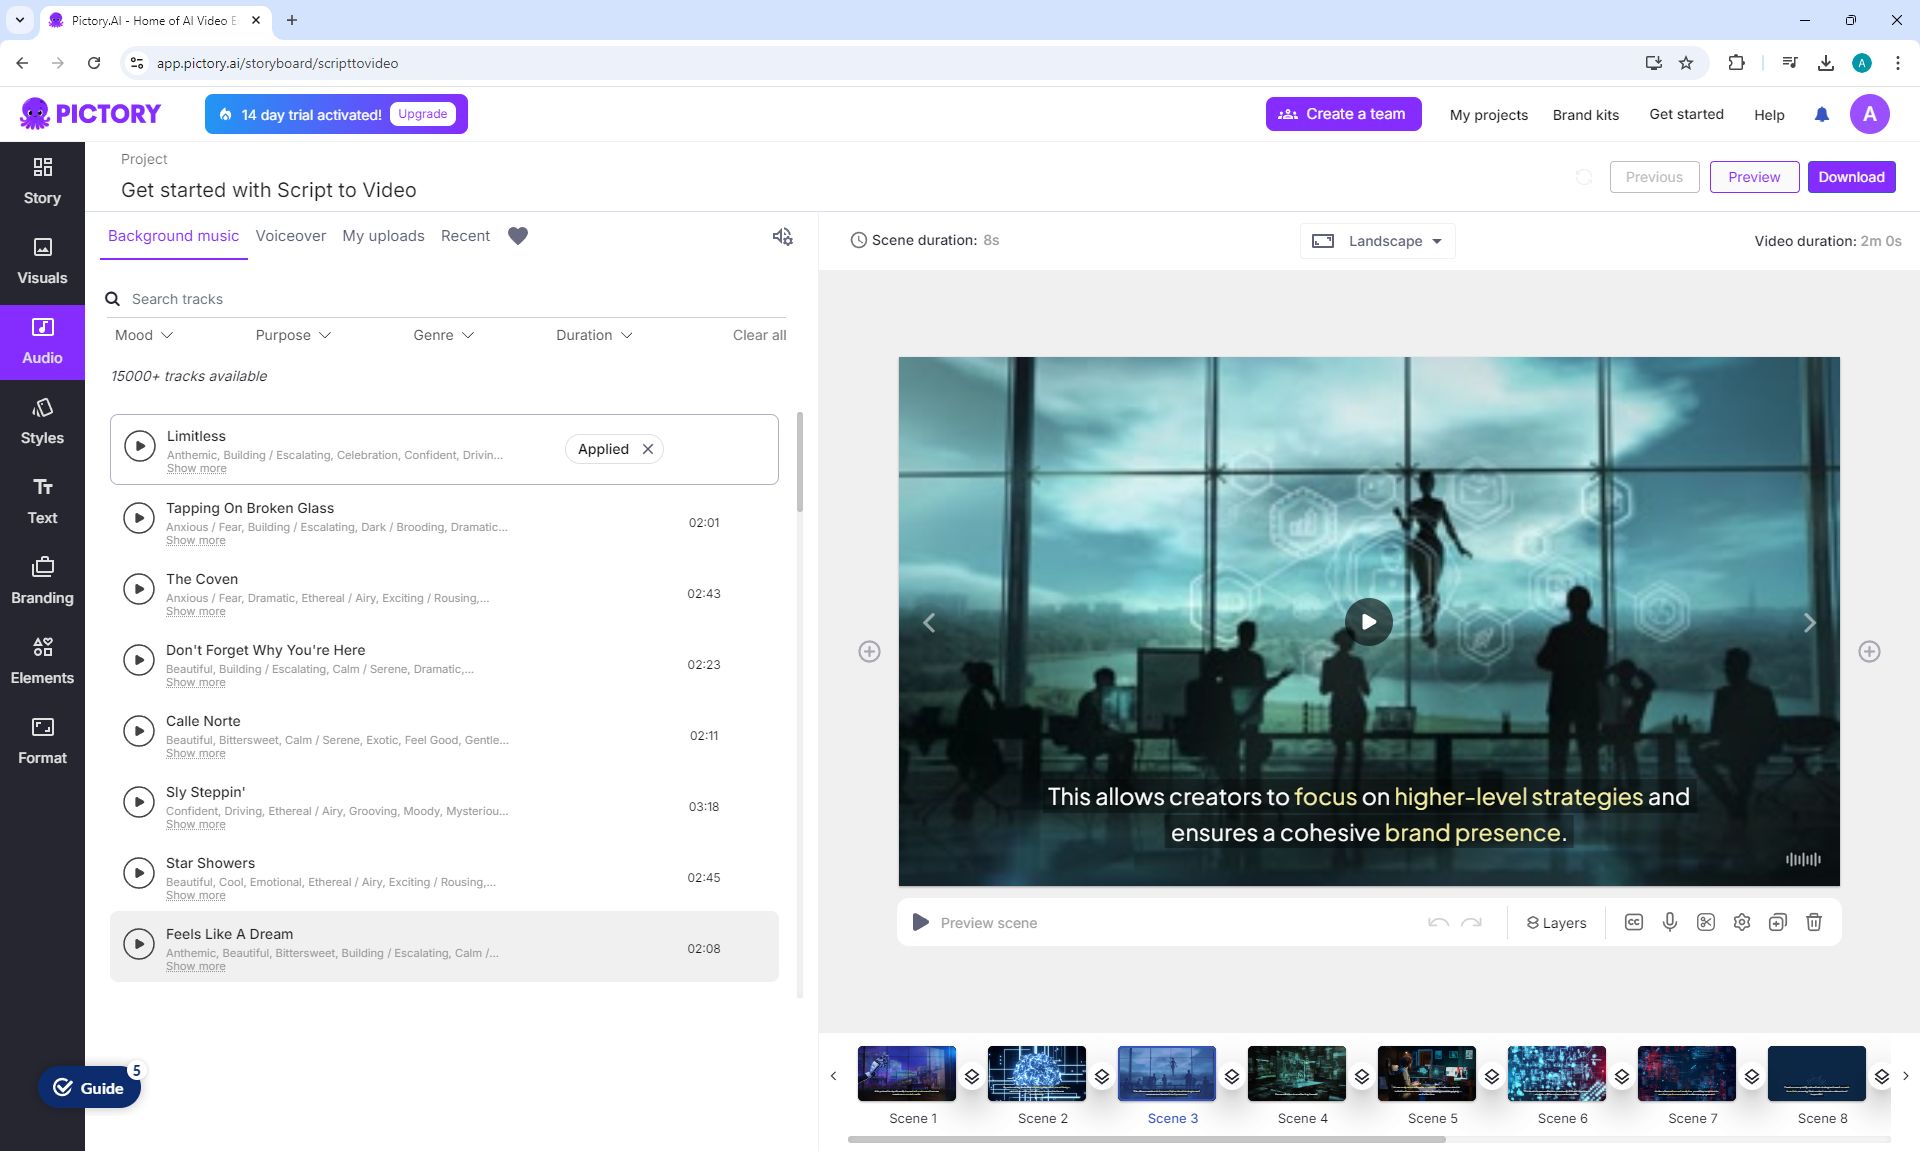Expand the Genre filter dropdown
This screenshot has width=1920, height=1151.
[443, 335]
